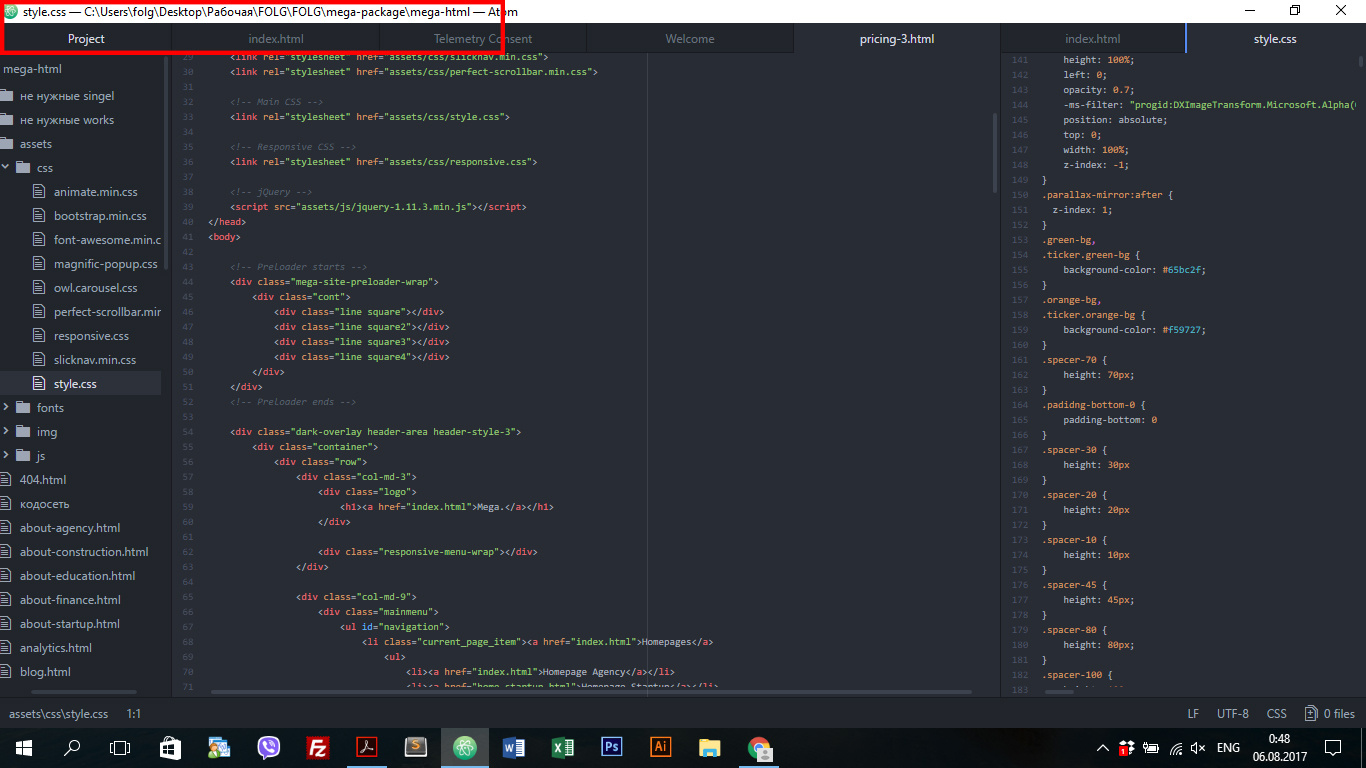Image resolution: width=1366 pixels, height=768 pixels.
Task: Change the LF line ending selector
Action: tap(1193, 714)
